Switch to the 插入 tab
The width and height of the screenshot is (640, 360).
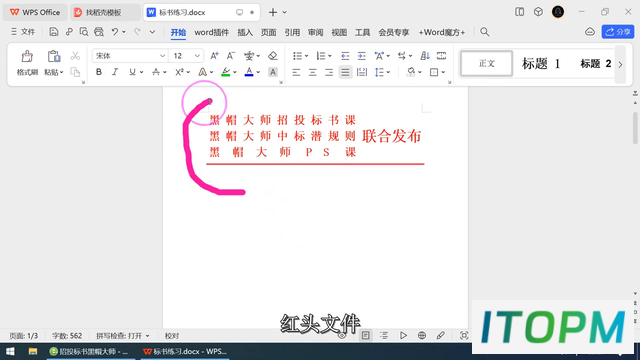pyautogui.click(x=245, y=32)
